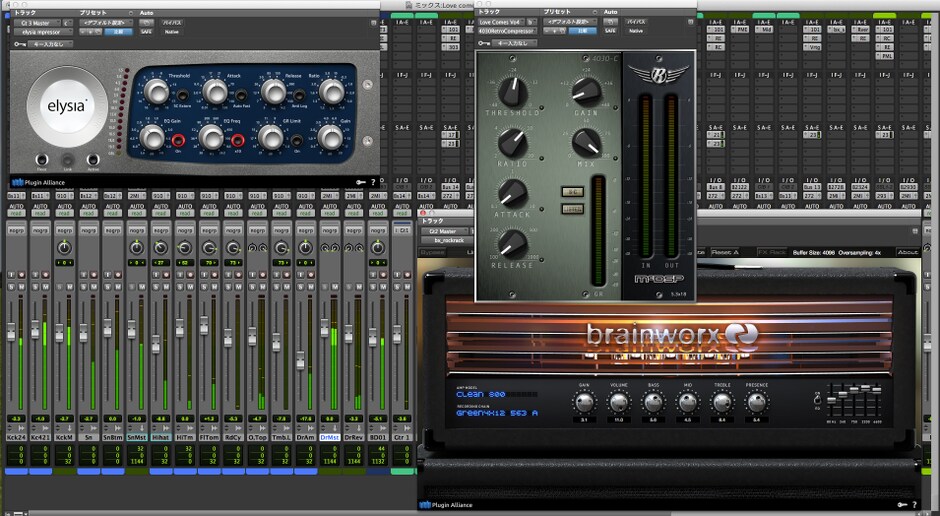Click the BASS knob on brainworx amp
940x516 pixels.
point(653,403)
